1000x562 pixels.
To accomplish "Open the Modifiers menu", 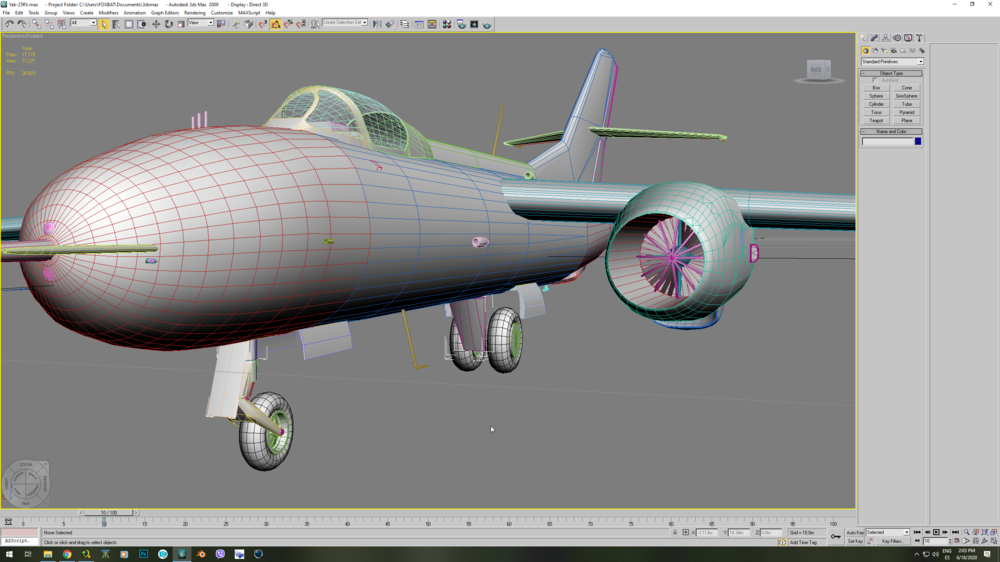I will click(108, 13).
